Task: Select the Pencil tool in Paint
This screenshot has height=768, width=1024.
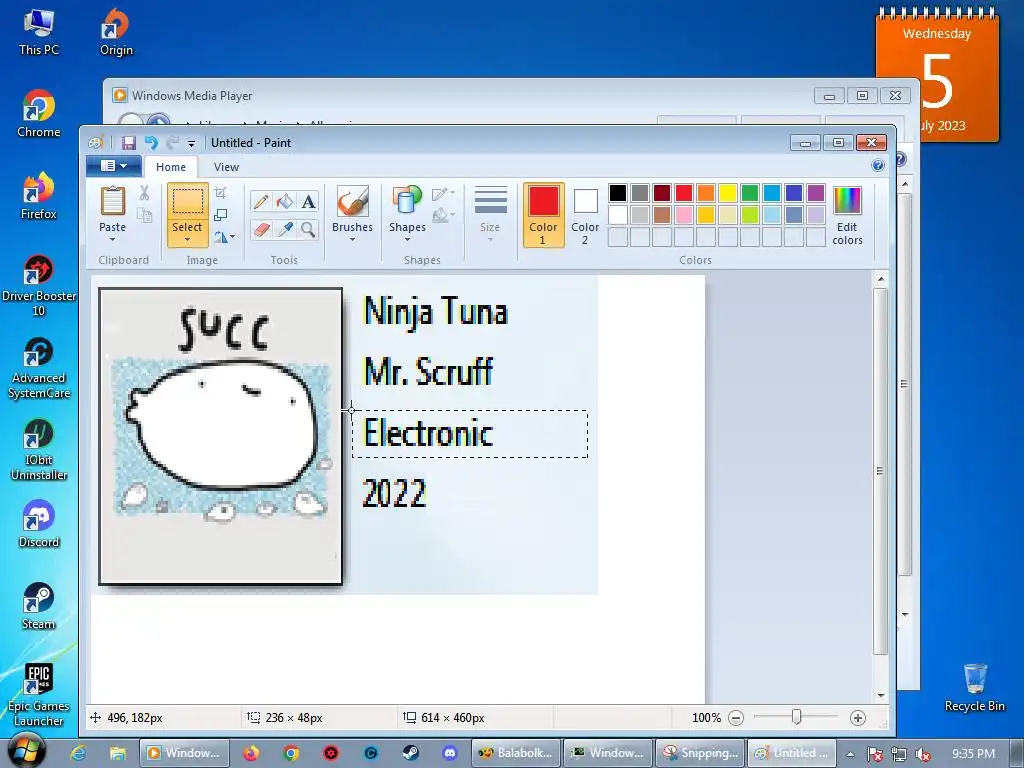Action: click(261, 201)
